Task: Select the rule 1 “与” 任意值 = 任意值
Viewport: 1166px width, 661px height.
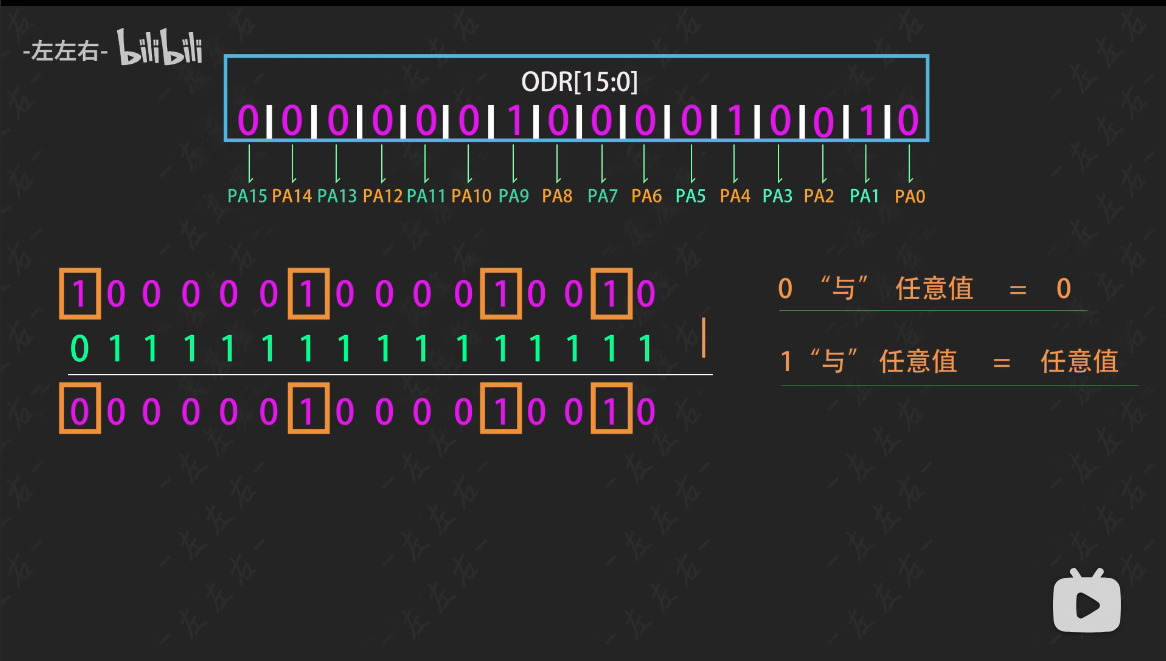Action: [949, 361]
